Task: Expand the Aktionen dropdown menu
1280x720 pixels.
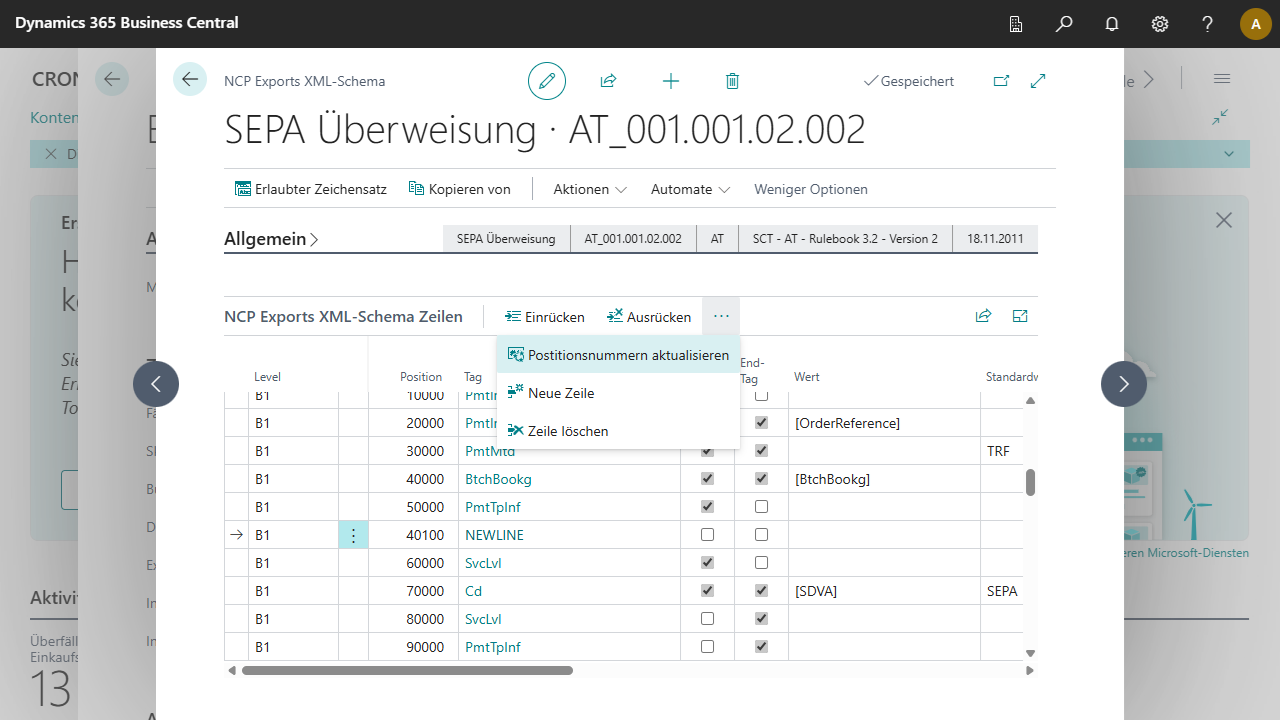Action: pos(590,189)
